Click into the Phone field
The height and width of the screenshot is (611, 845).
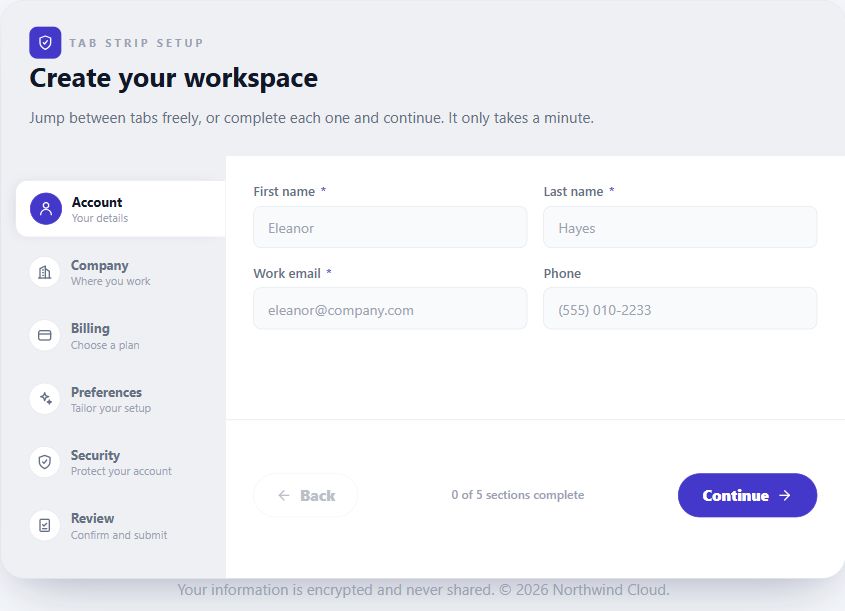680,309
